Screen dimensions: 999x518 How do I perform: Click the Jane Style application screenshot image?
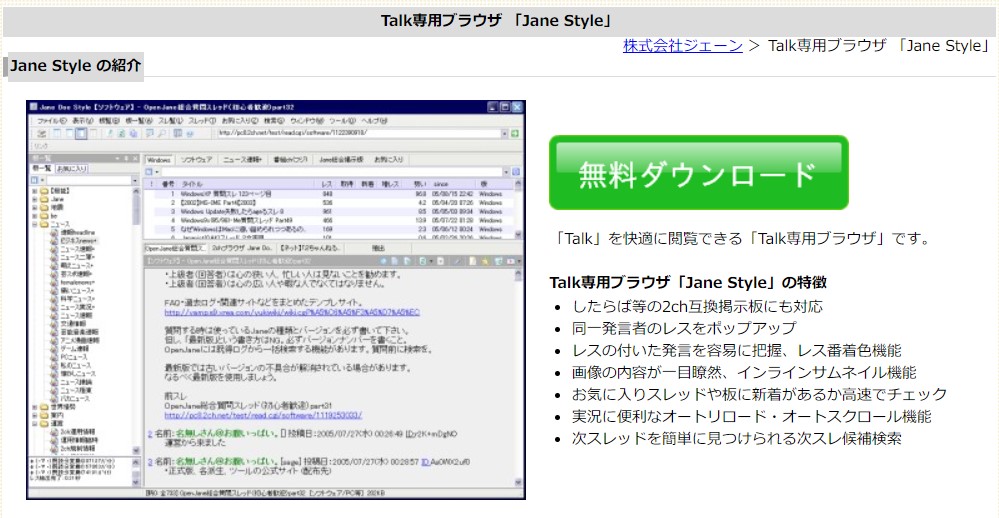tap(276, 299)
